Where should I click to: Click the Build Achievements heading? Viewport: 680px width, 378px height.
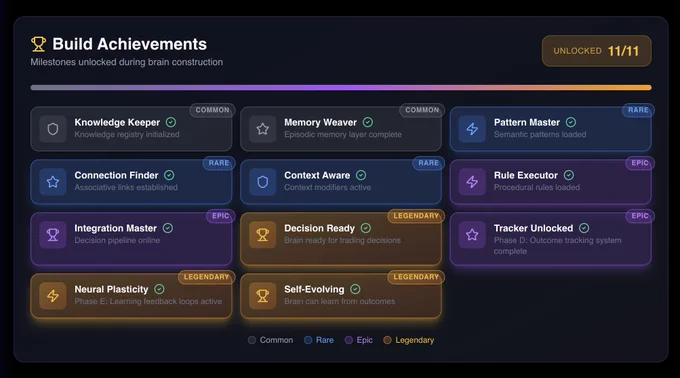(130, 44)
